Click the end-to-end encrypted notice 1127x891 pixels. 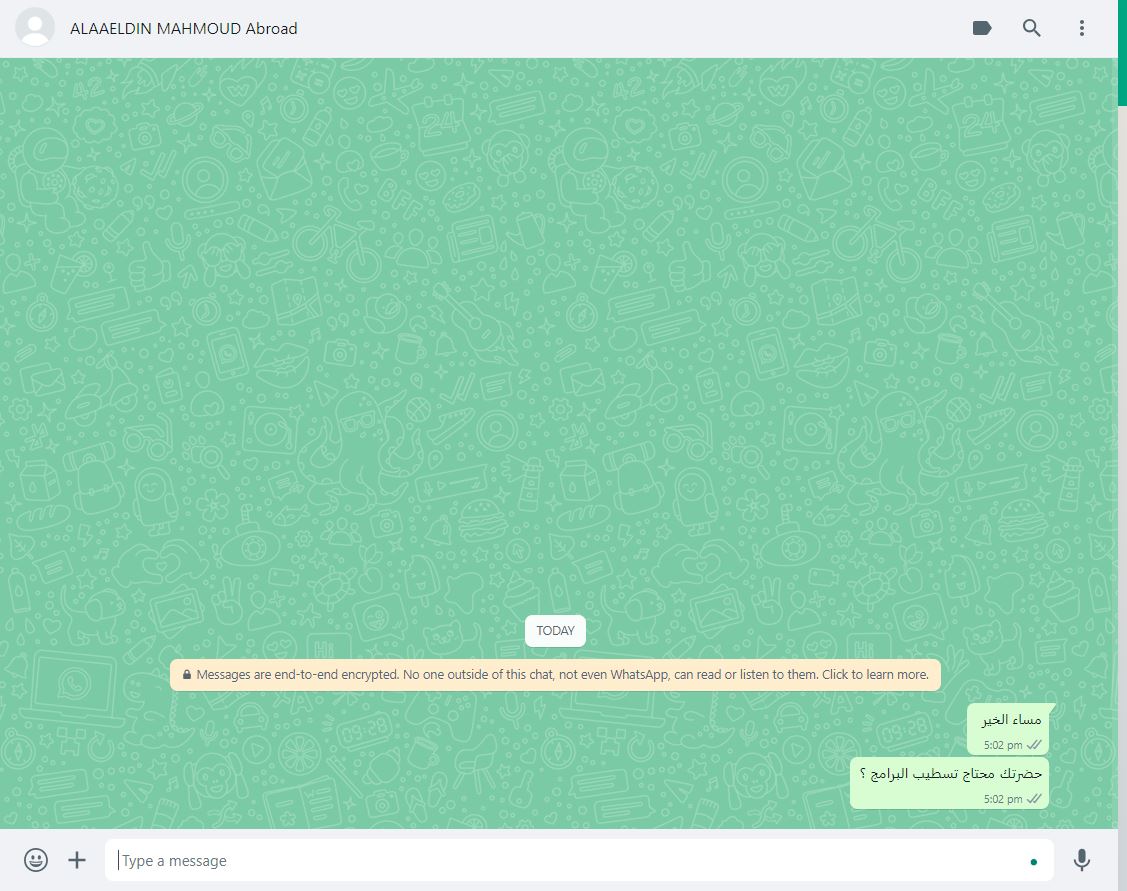click(x=555, y=675)
